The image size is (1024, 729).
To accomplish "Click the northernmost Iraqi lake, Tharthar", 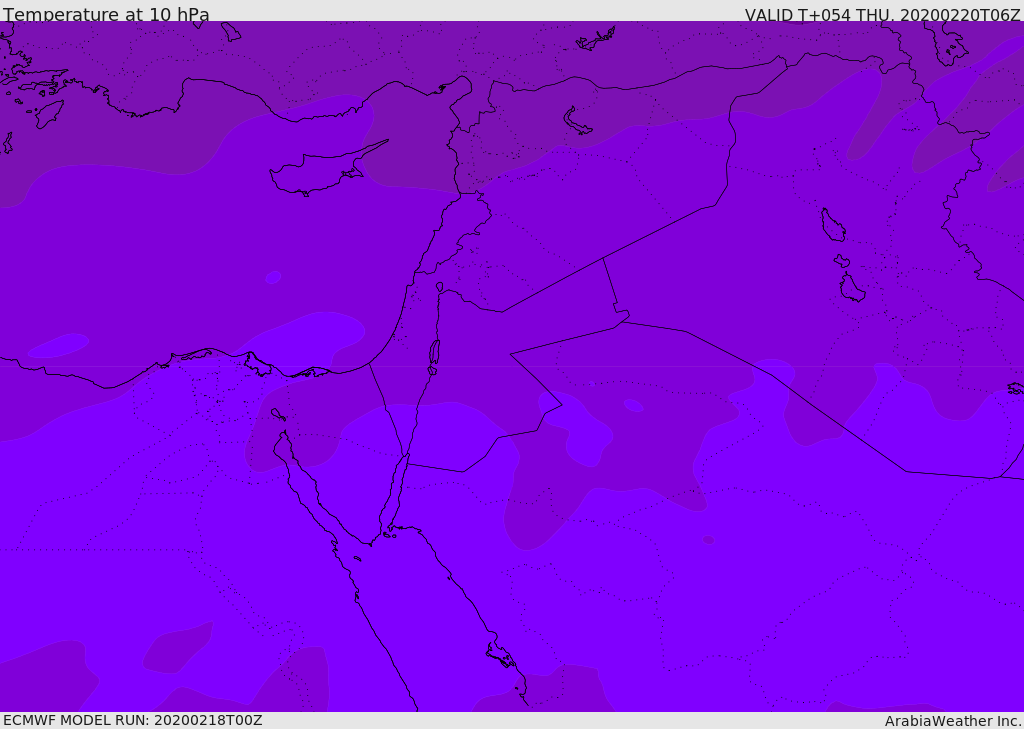I will 832,225.
